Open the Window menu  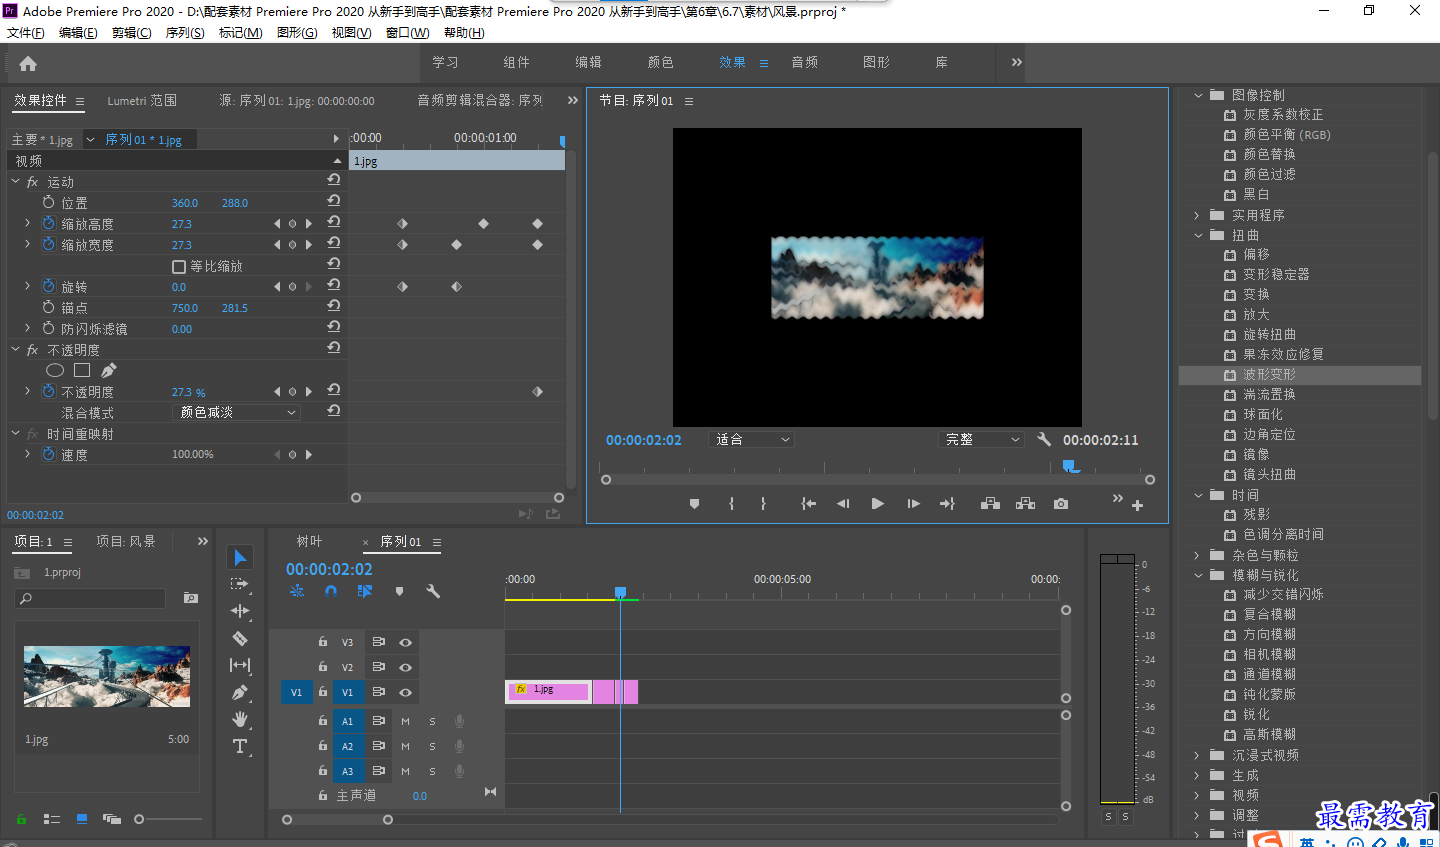[407, 33]
